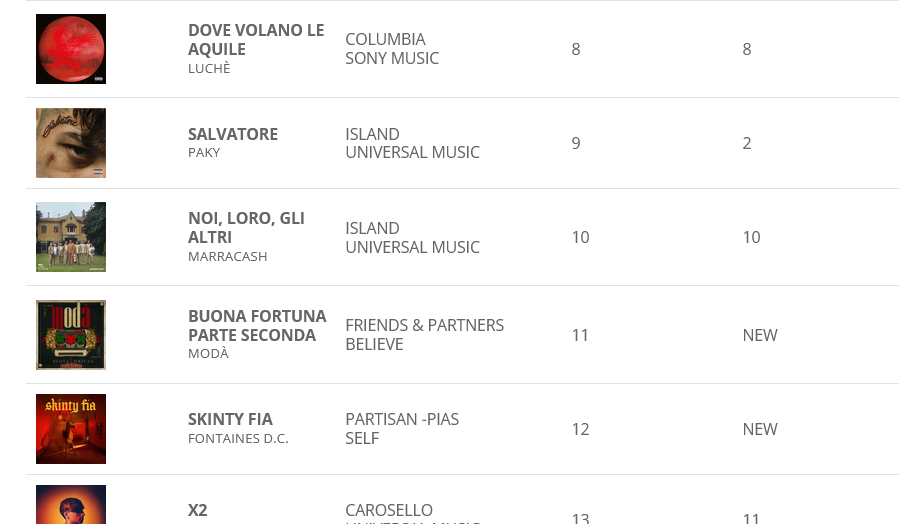Click the SALVATORE album title
This screenshot has width=899, height=524.
tap(233, 134)
